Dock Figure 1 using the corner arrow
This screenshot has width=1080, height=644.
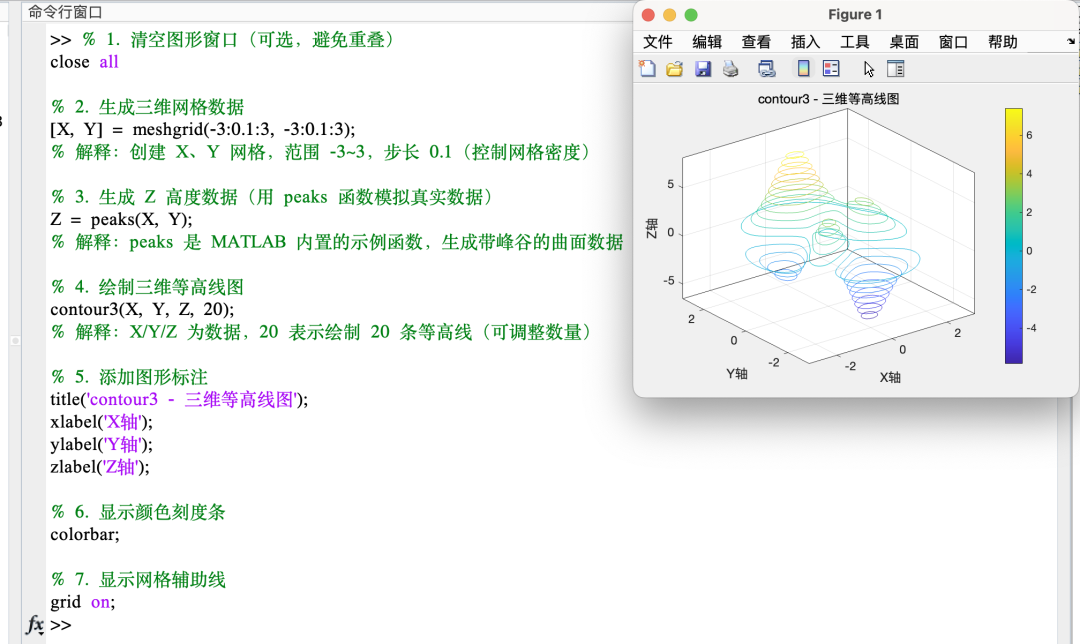tap(1071, 41)
